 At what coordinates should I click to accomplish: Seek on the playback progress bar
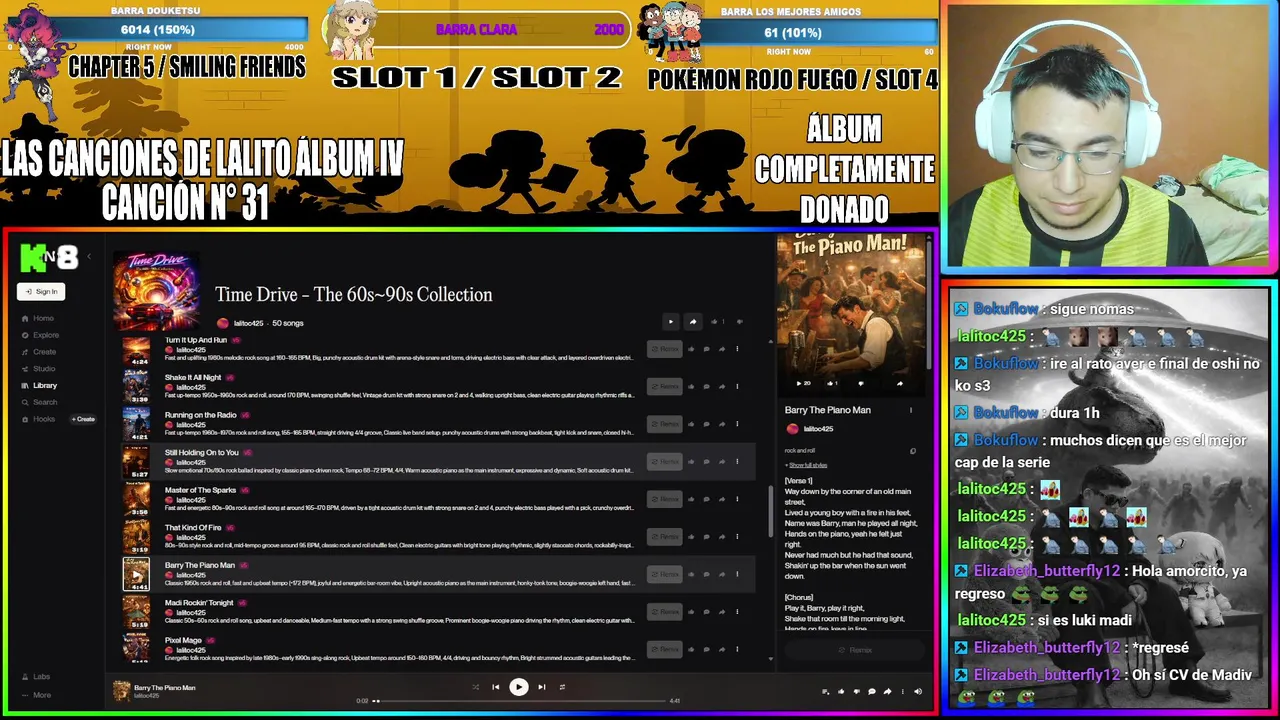pos(520,701)
